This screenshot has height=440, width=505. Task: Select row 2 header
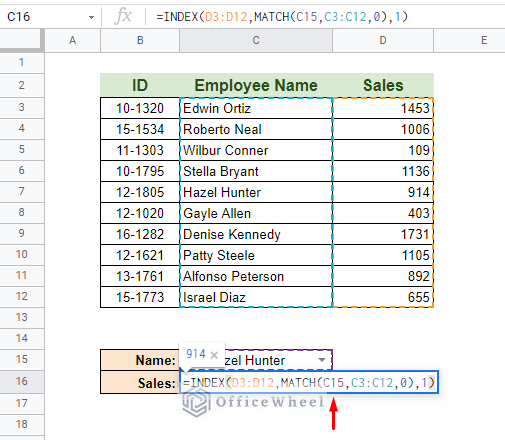[22, 85]
